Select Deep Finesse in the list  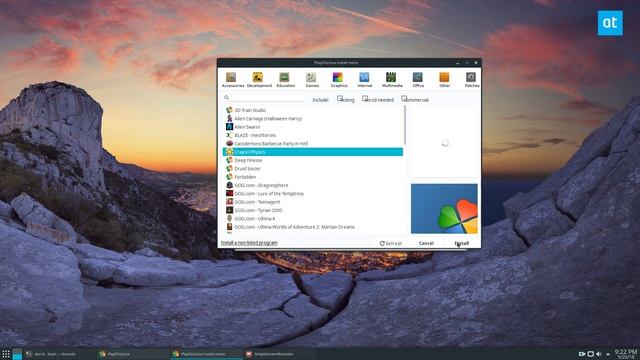[313, 160]
